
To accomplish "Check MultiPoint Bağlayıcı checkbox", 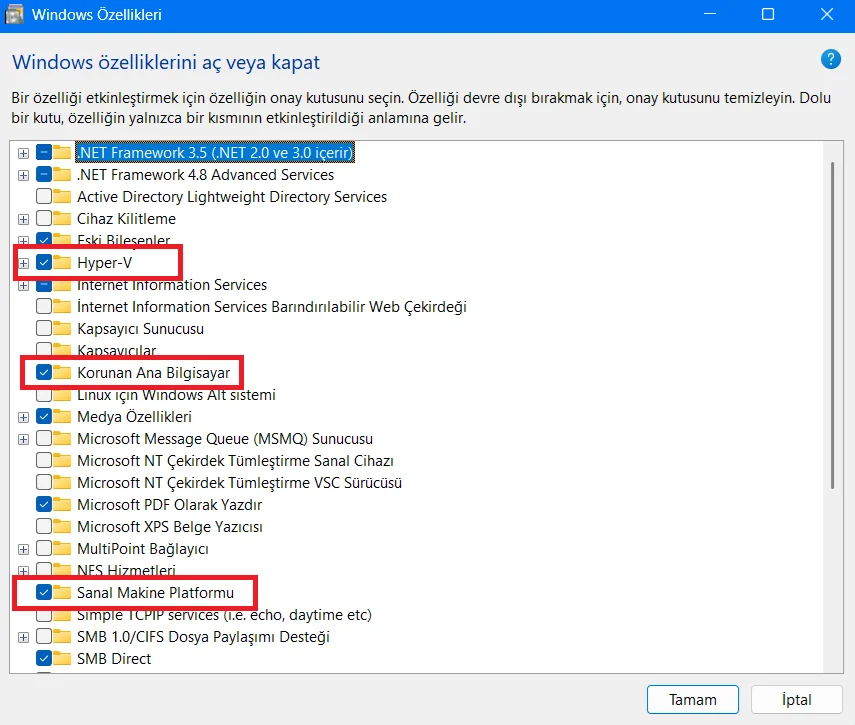I will pyautogui.click(x=44, y=549).
